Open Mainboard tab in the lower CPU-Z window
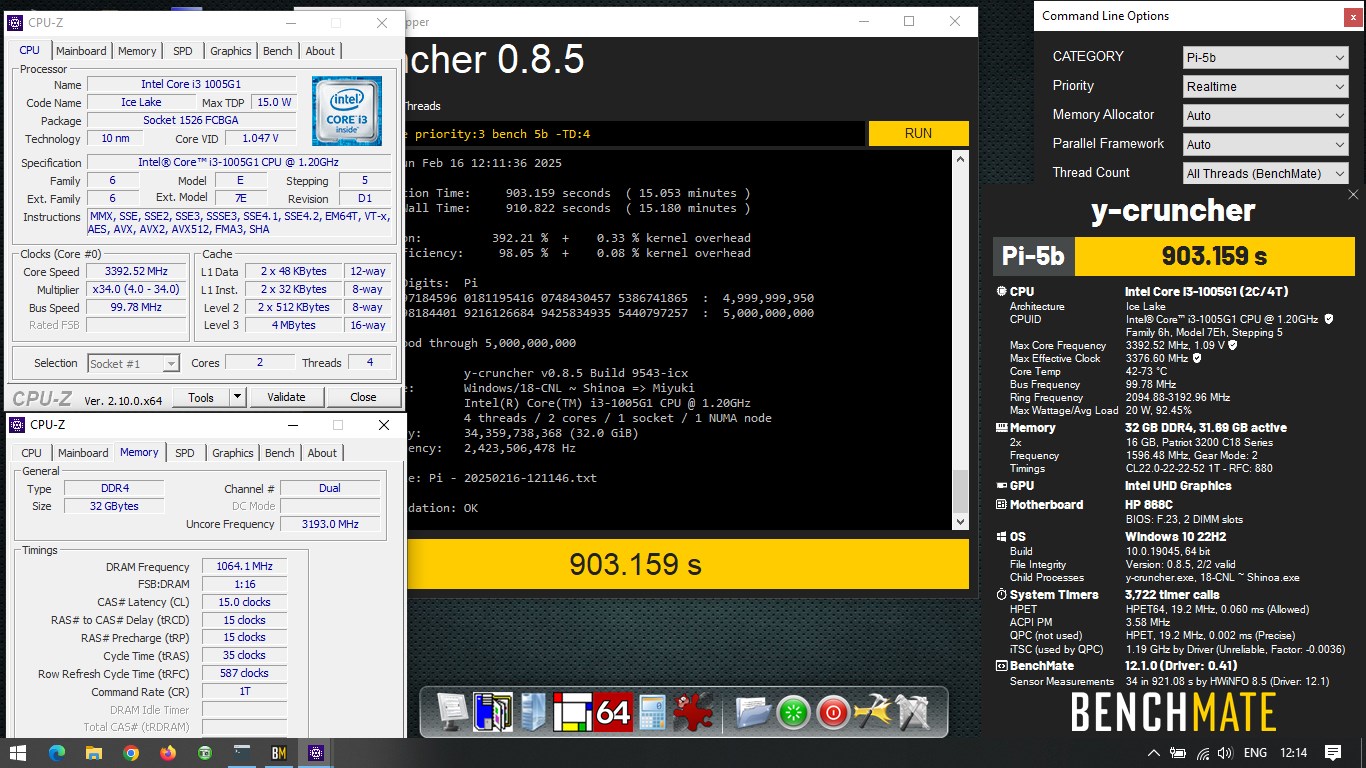Image resolution: width=1366 pixels, height=768 pixels. pos(83,453)
